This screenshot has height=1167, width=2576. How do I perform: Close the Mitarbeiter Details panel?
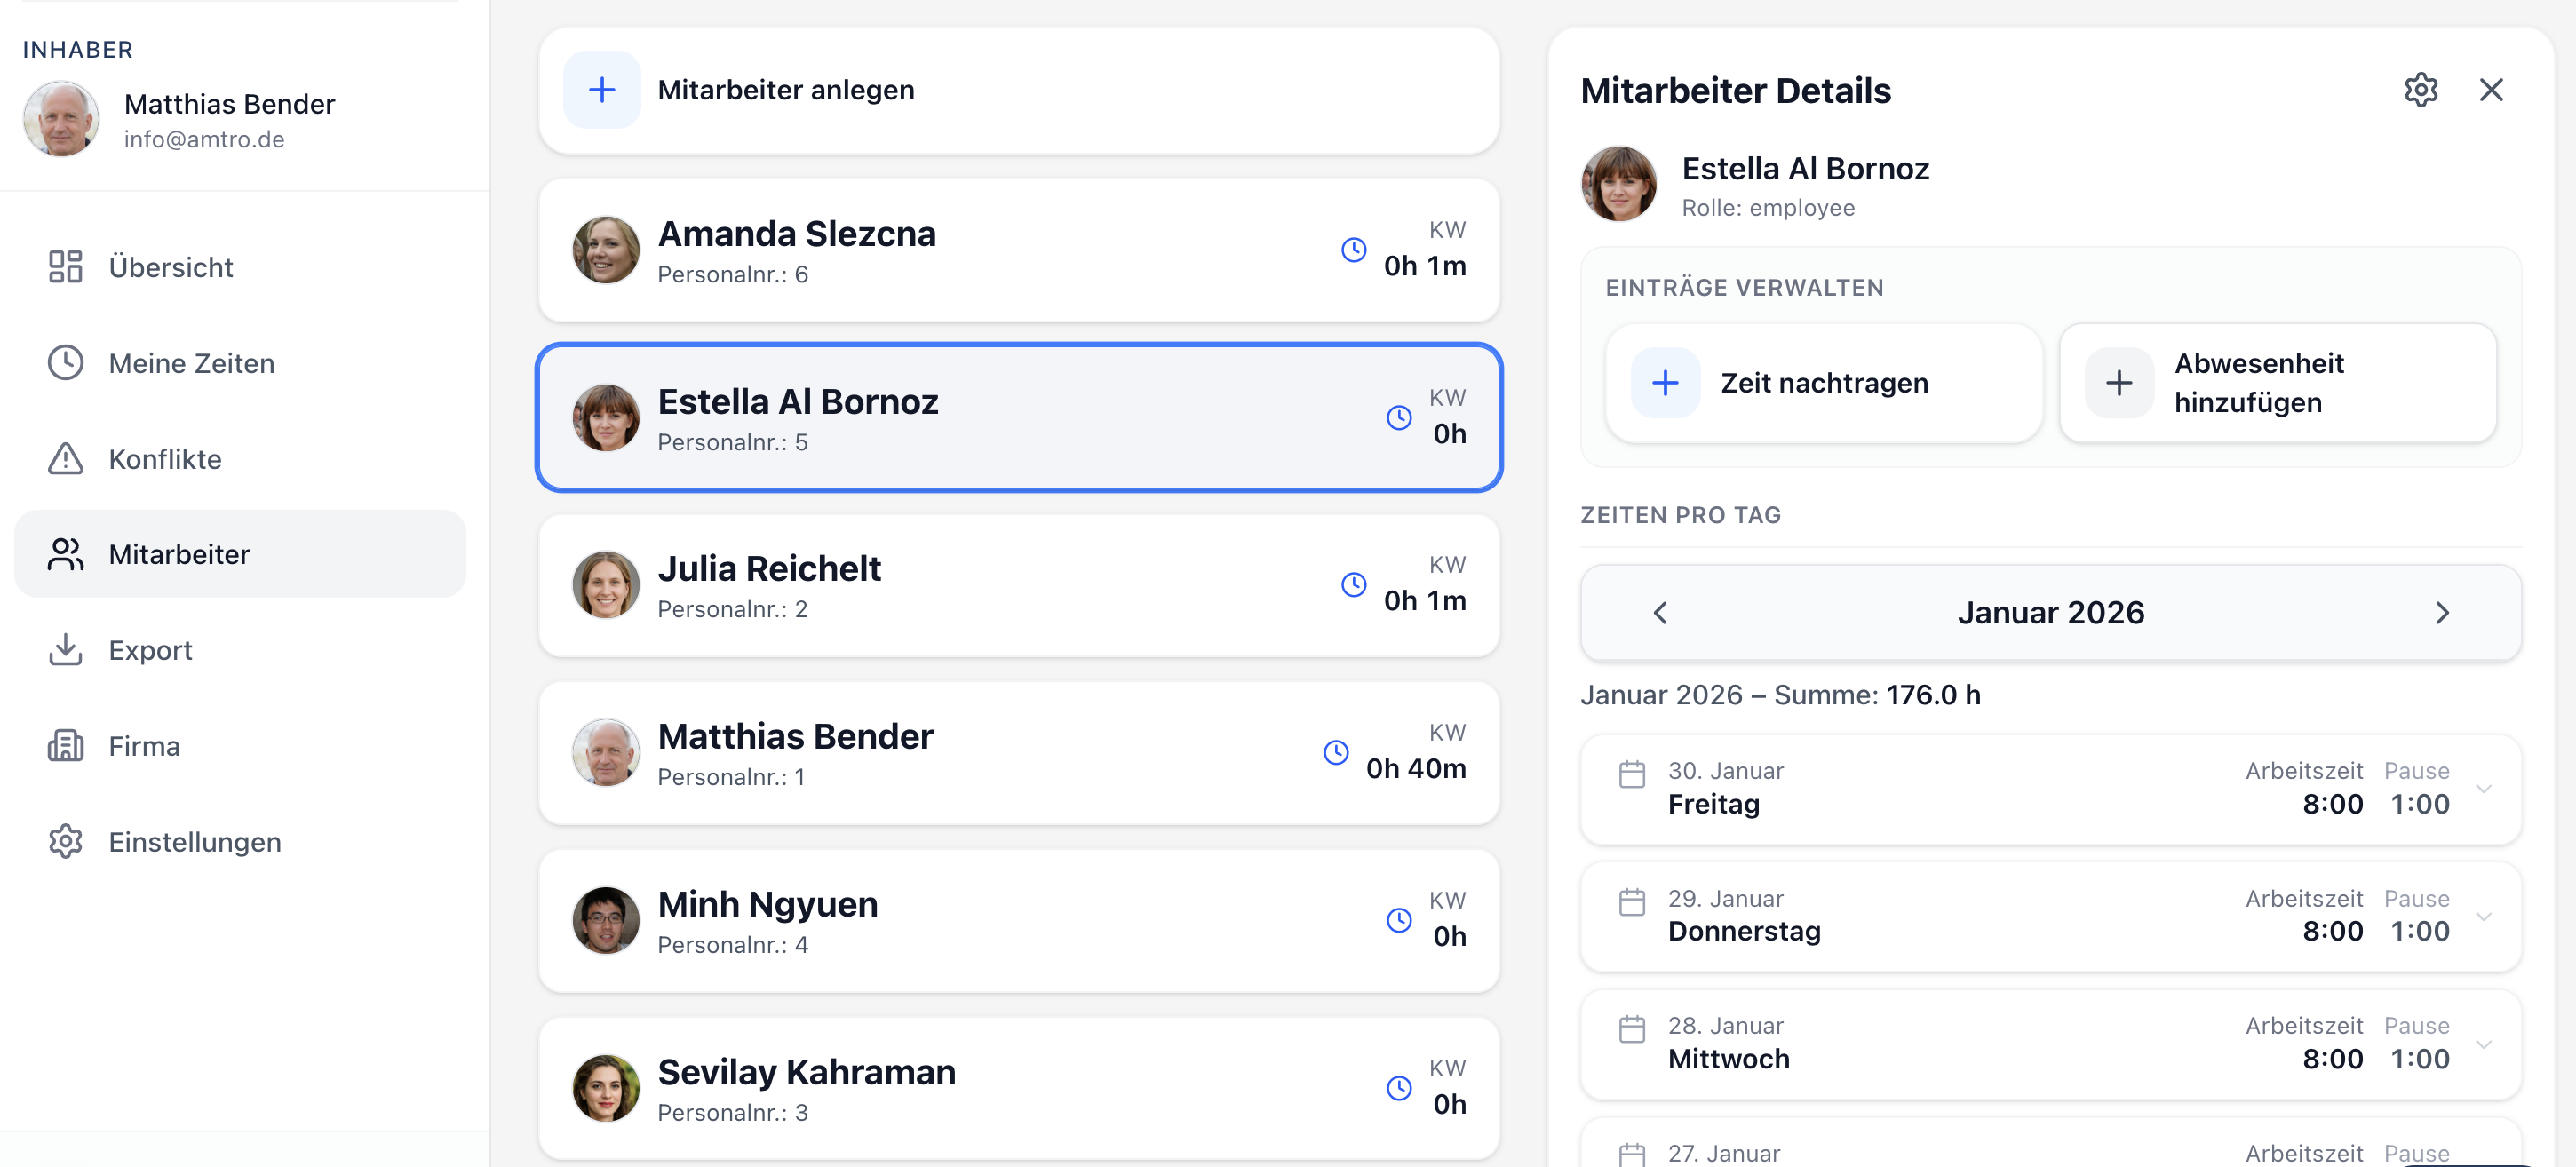(2491, 90)
